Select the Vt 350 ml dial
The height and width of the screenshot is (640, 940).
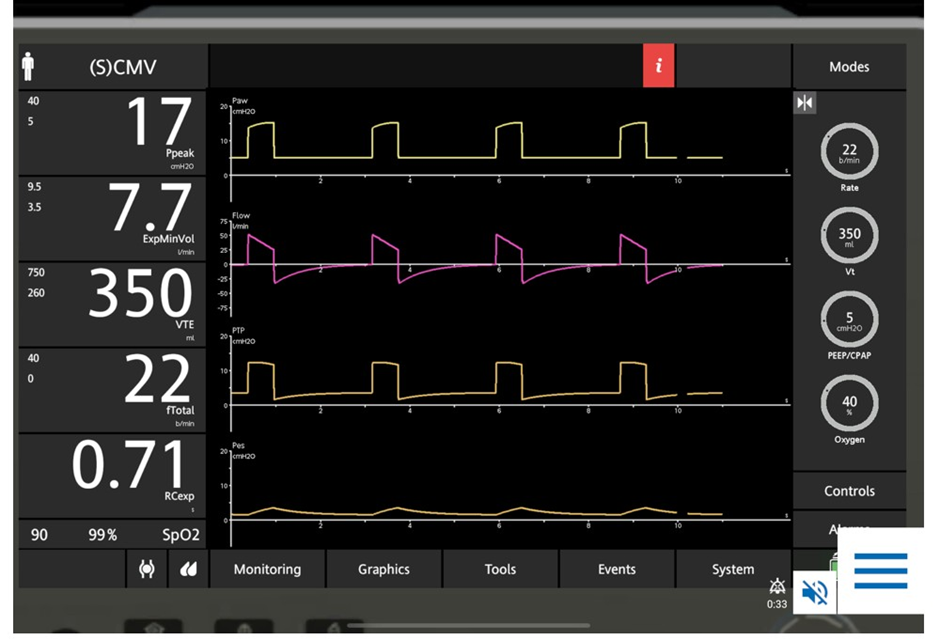click(849, 236)
